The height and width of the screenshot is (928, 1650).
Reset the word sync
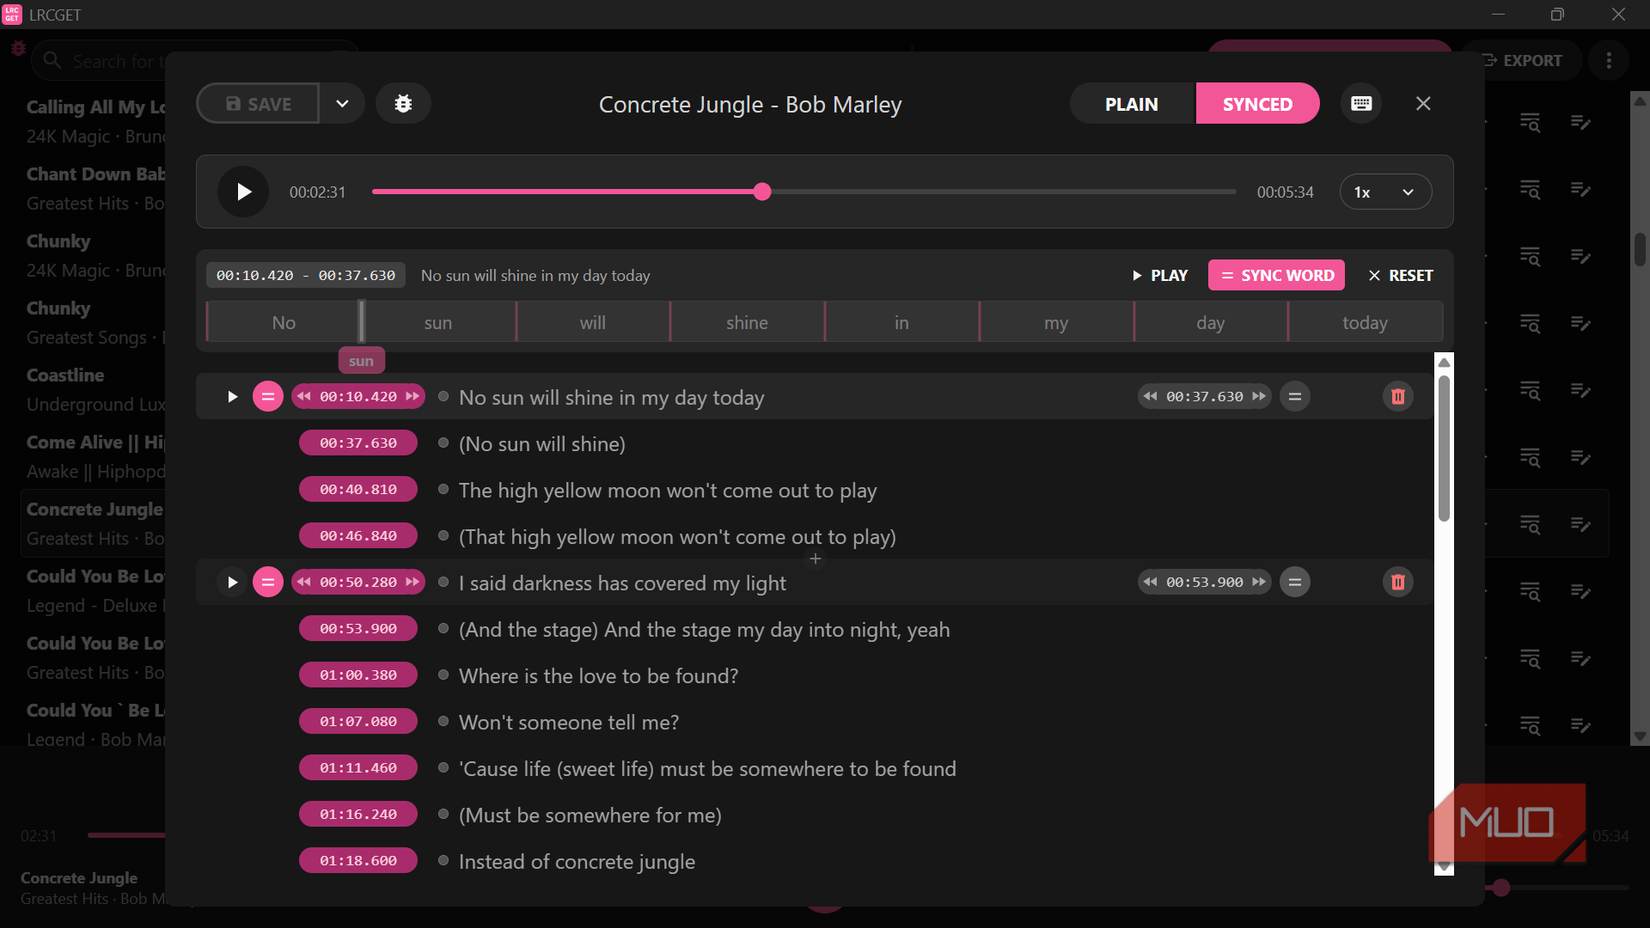coord(1400,275)
